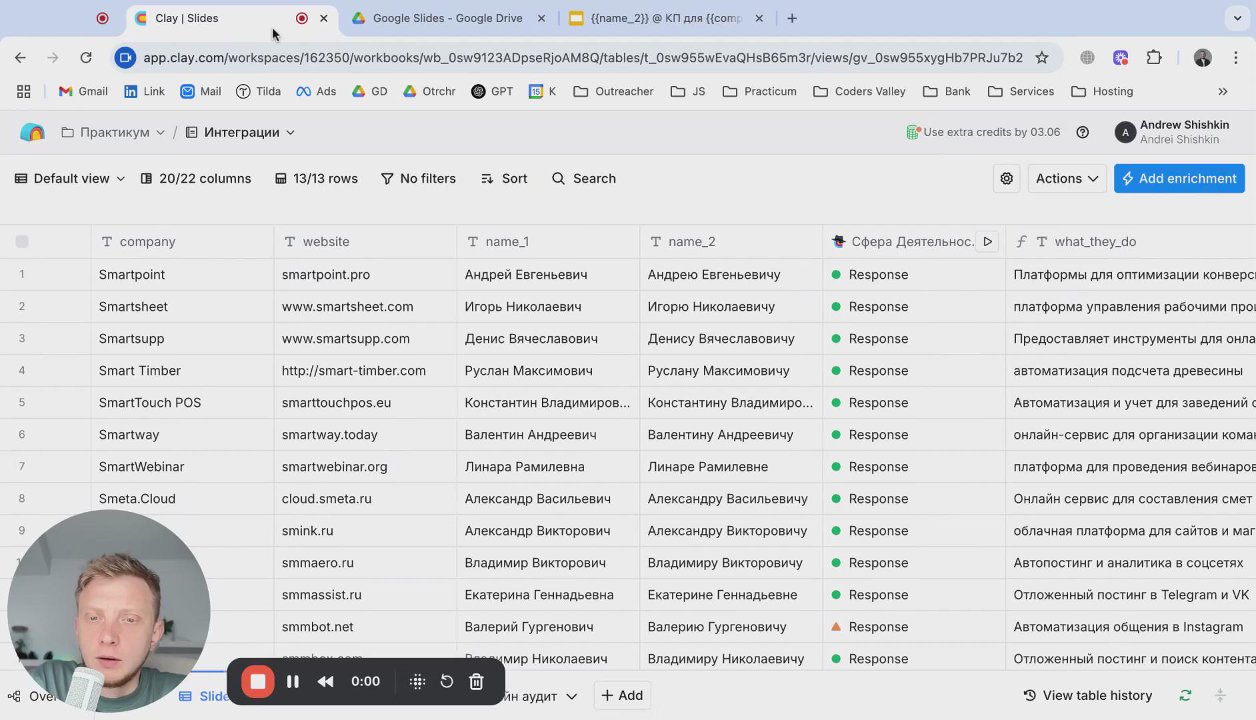Screen dimensions: 1256x720
Task: Open the Actions dropdown
Action: tap(1067, 178)
